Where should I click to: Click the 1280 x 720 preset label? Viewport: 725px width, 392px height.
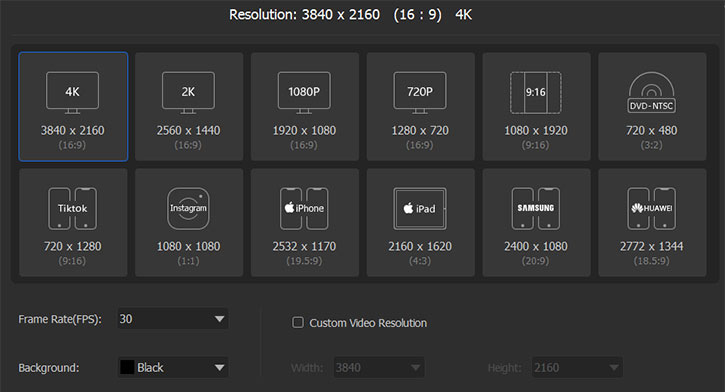click(420, 131)
